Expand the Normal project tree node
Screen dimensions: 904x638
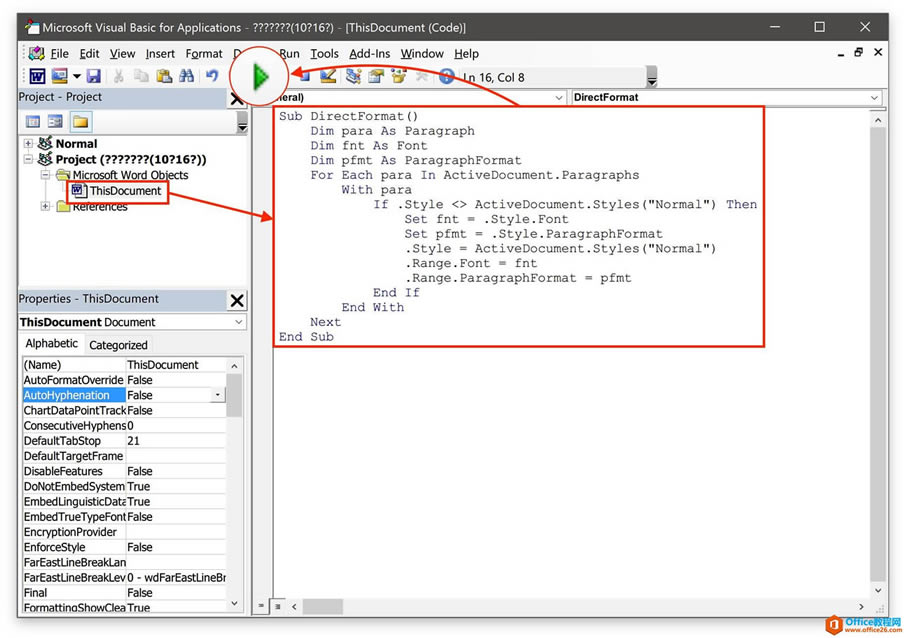tap(29, 144)
